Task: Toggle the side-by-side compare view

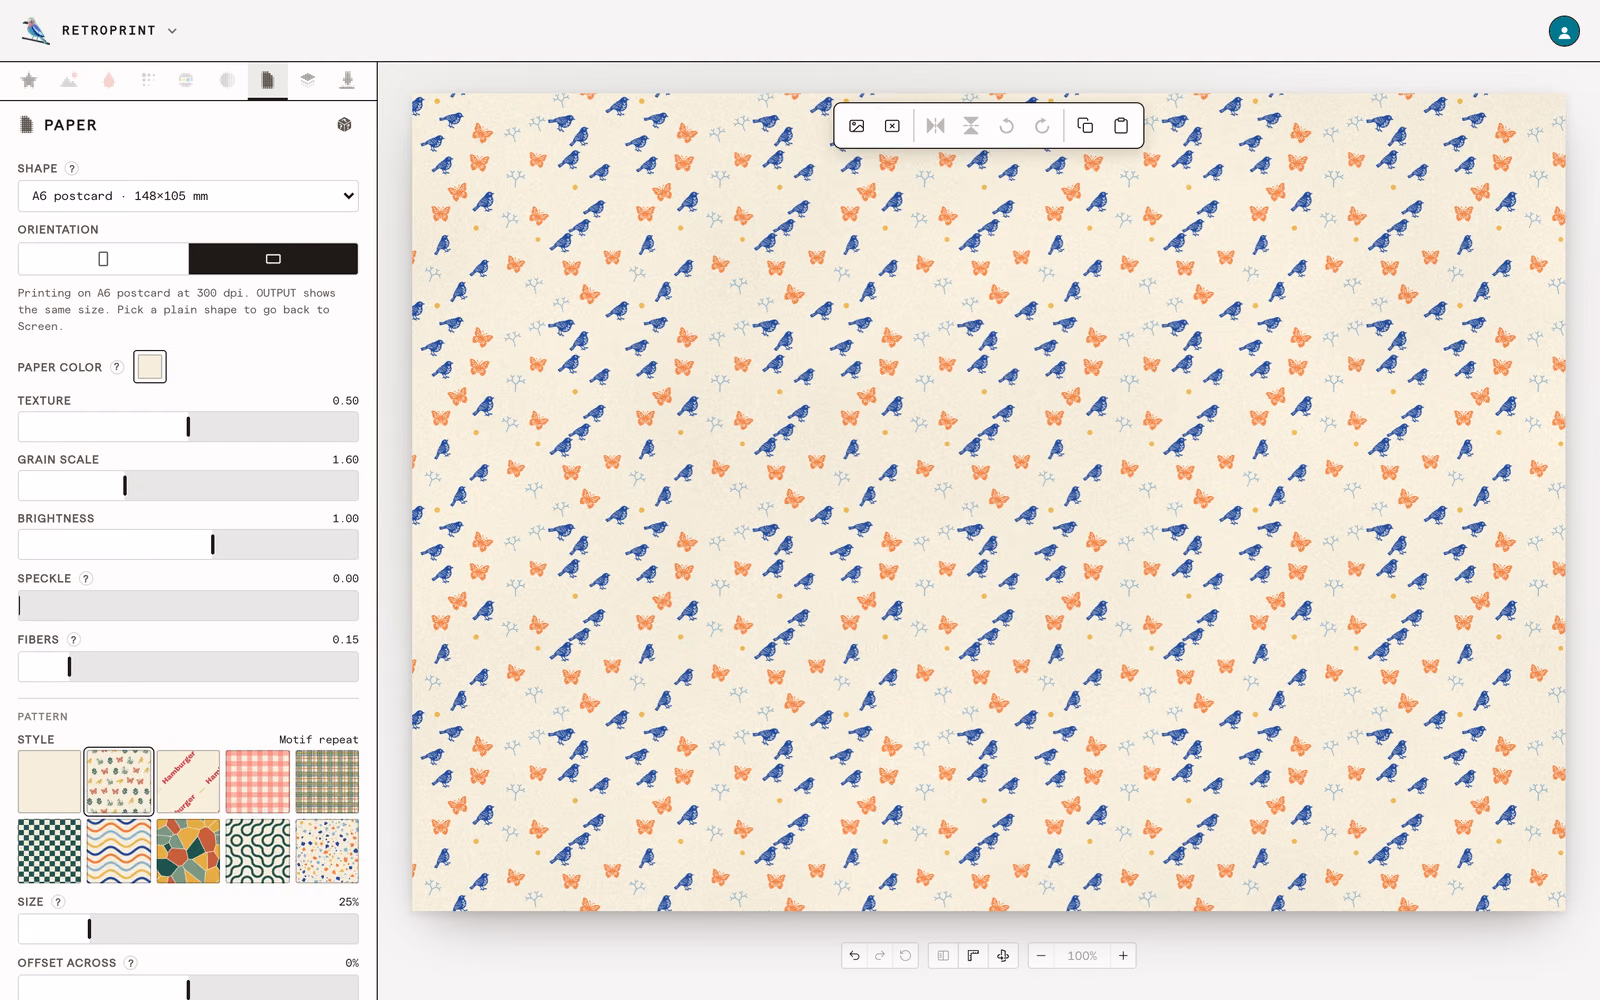Action: pos(943,956)
